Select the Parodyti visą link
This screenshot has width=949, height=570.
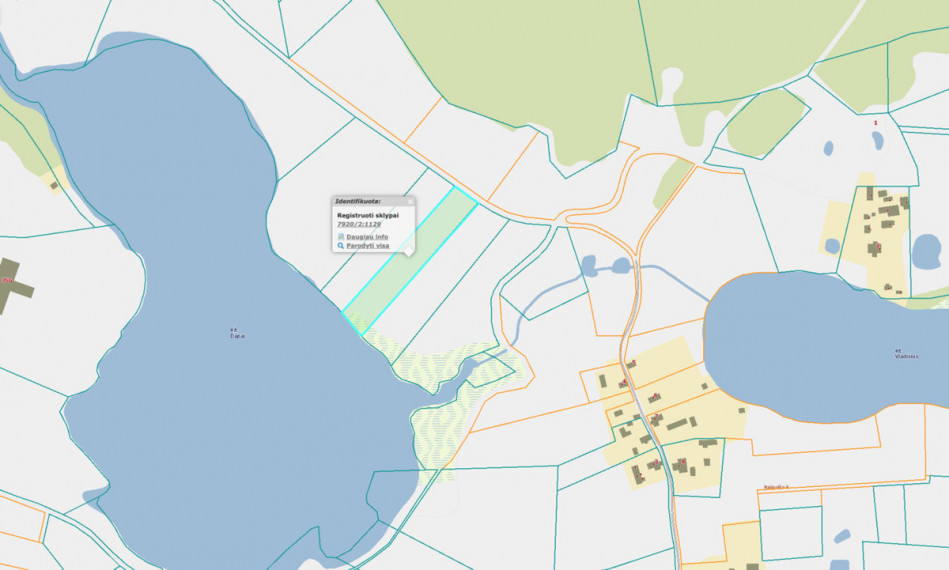click(x=367, y=246)
